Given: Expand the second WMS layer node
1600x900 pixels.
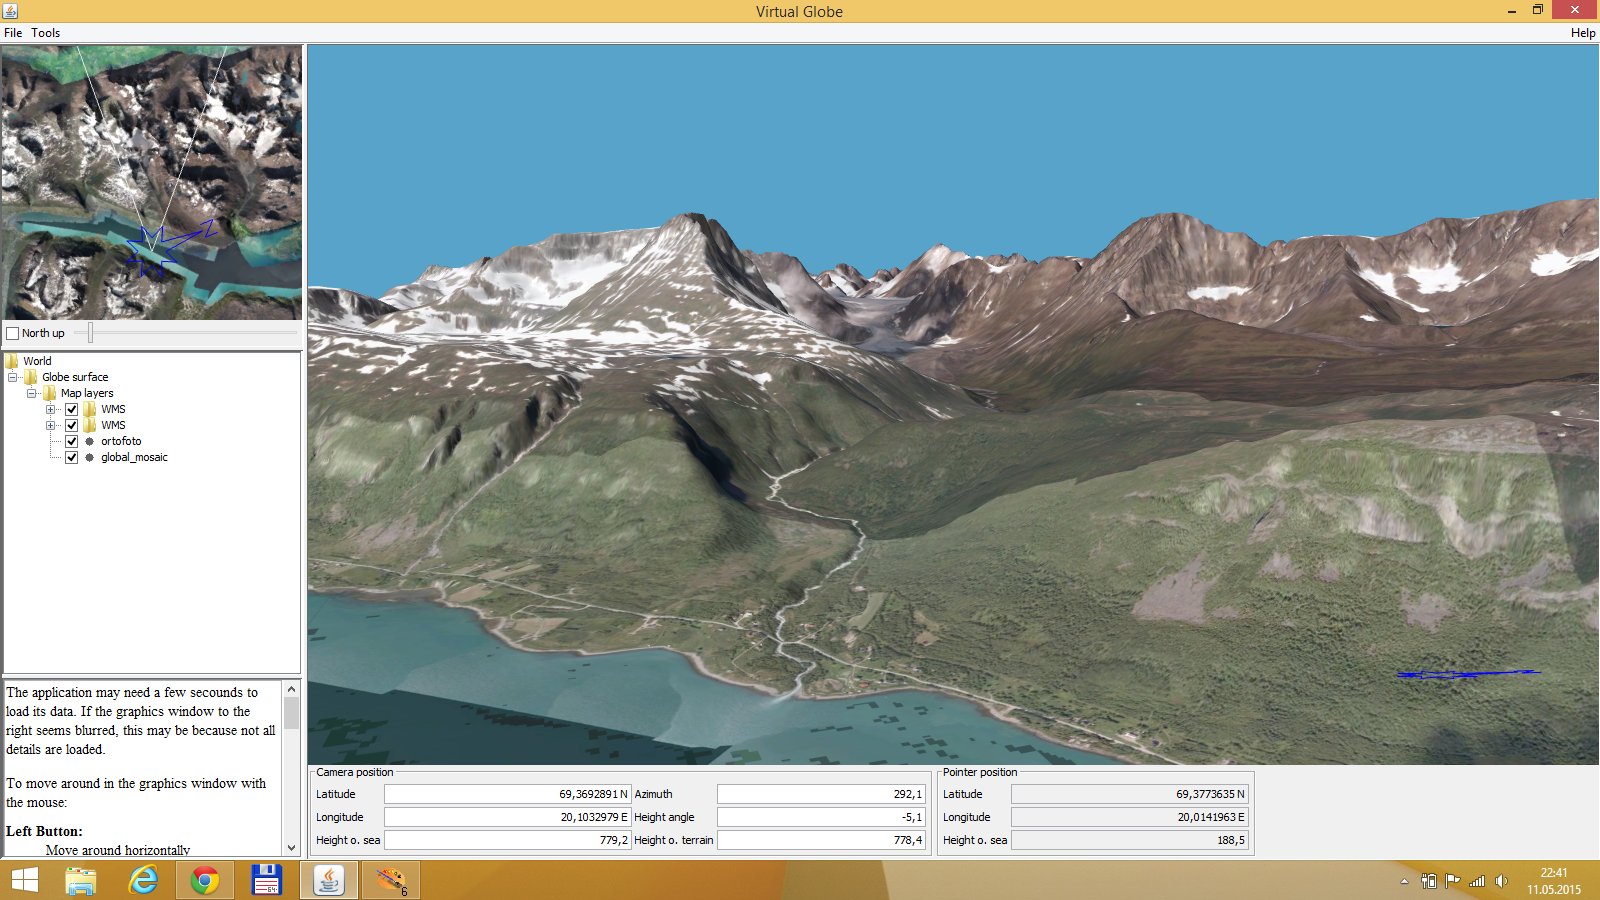Looking at the screenshot, I should point(50,425).
